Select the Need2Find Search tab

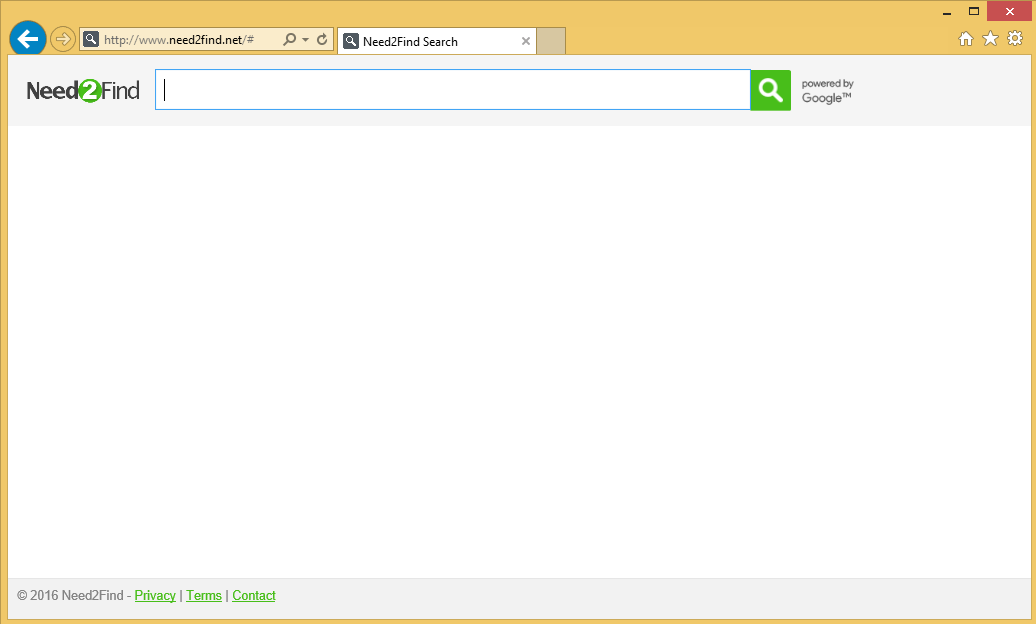tap(430, 41)
